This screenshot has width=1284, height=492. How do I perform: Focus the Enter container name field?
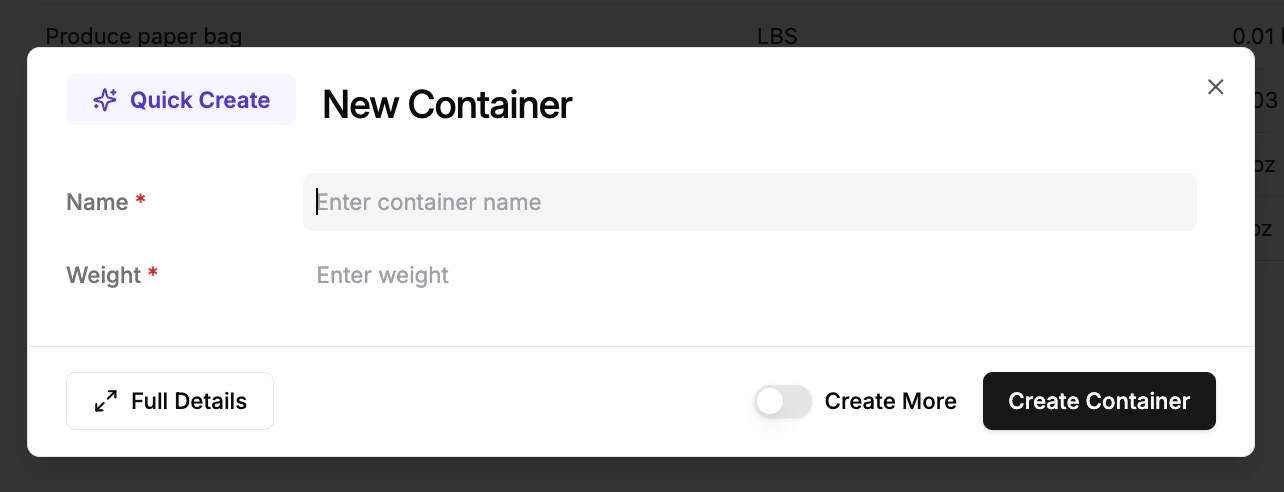click(x=750, y=202)
